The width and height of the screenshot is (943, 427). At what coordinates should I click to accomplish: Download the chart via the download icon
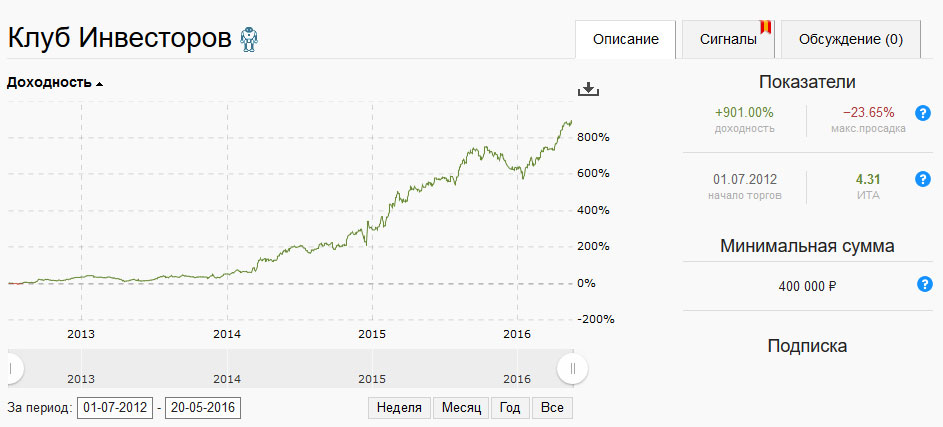[588, 89]
